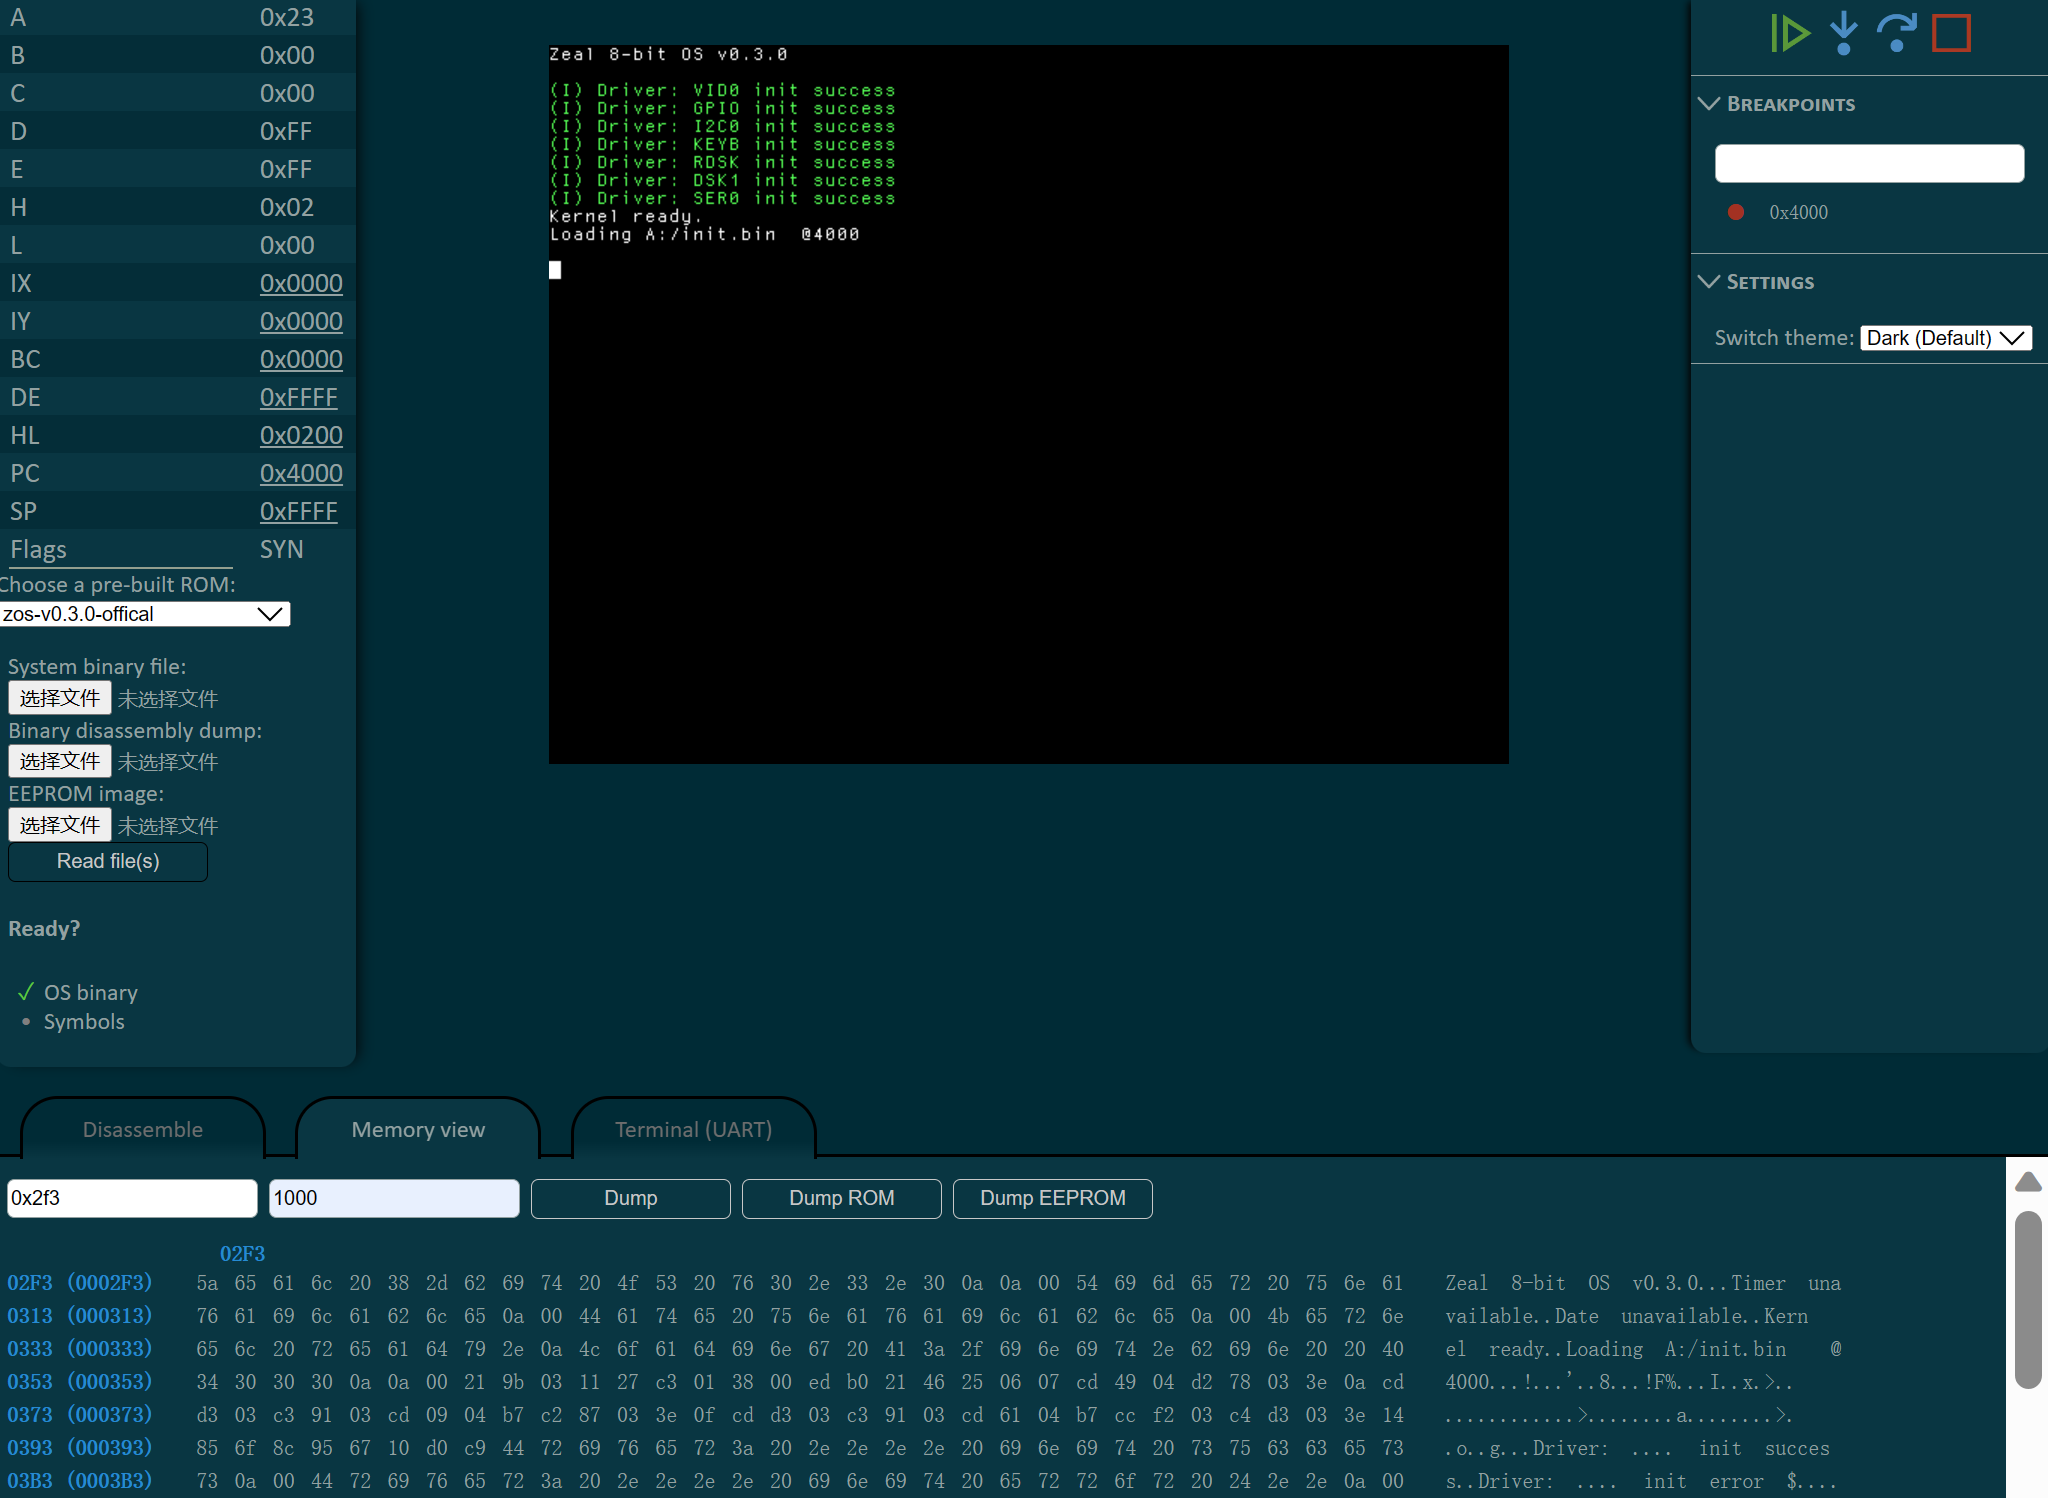The width and height of the screenshot is (2048, 1498).
Task: Click the breakpoint address input field
Action: (1869, 163)
